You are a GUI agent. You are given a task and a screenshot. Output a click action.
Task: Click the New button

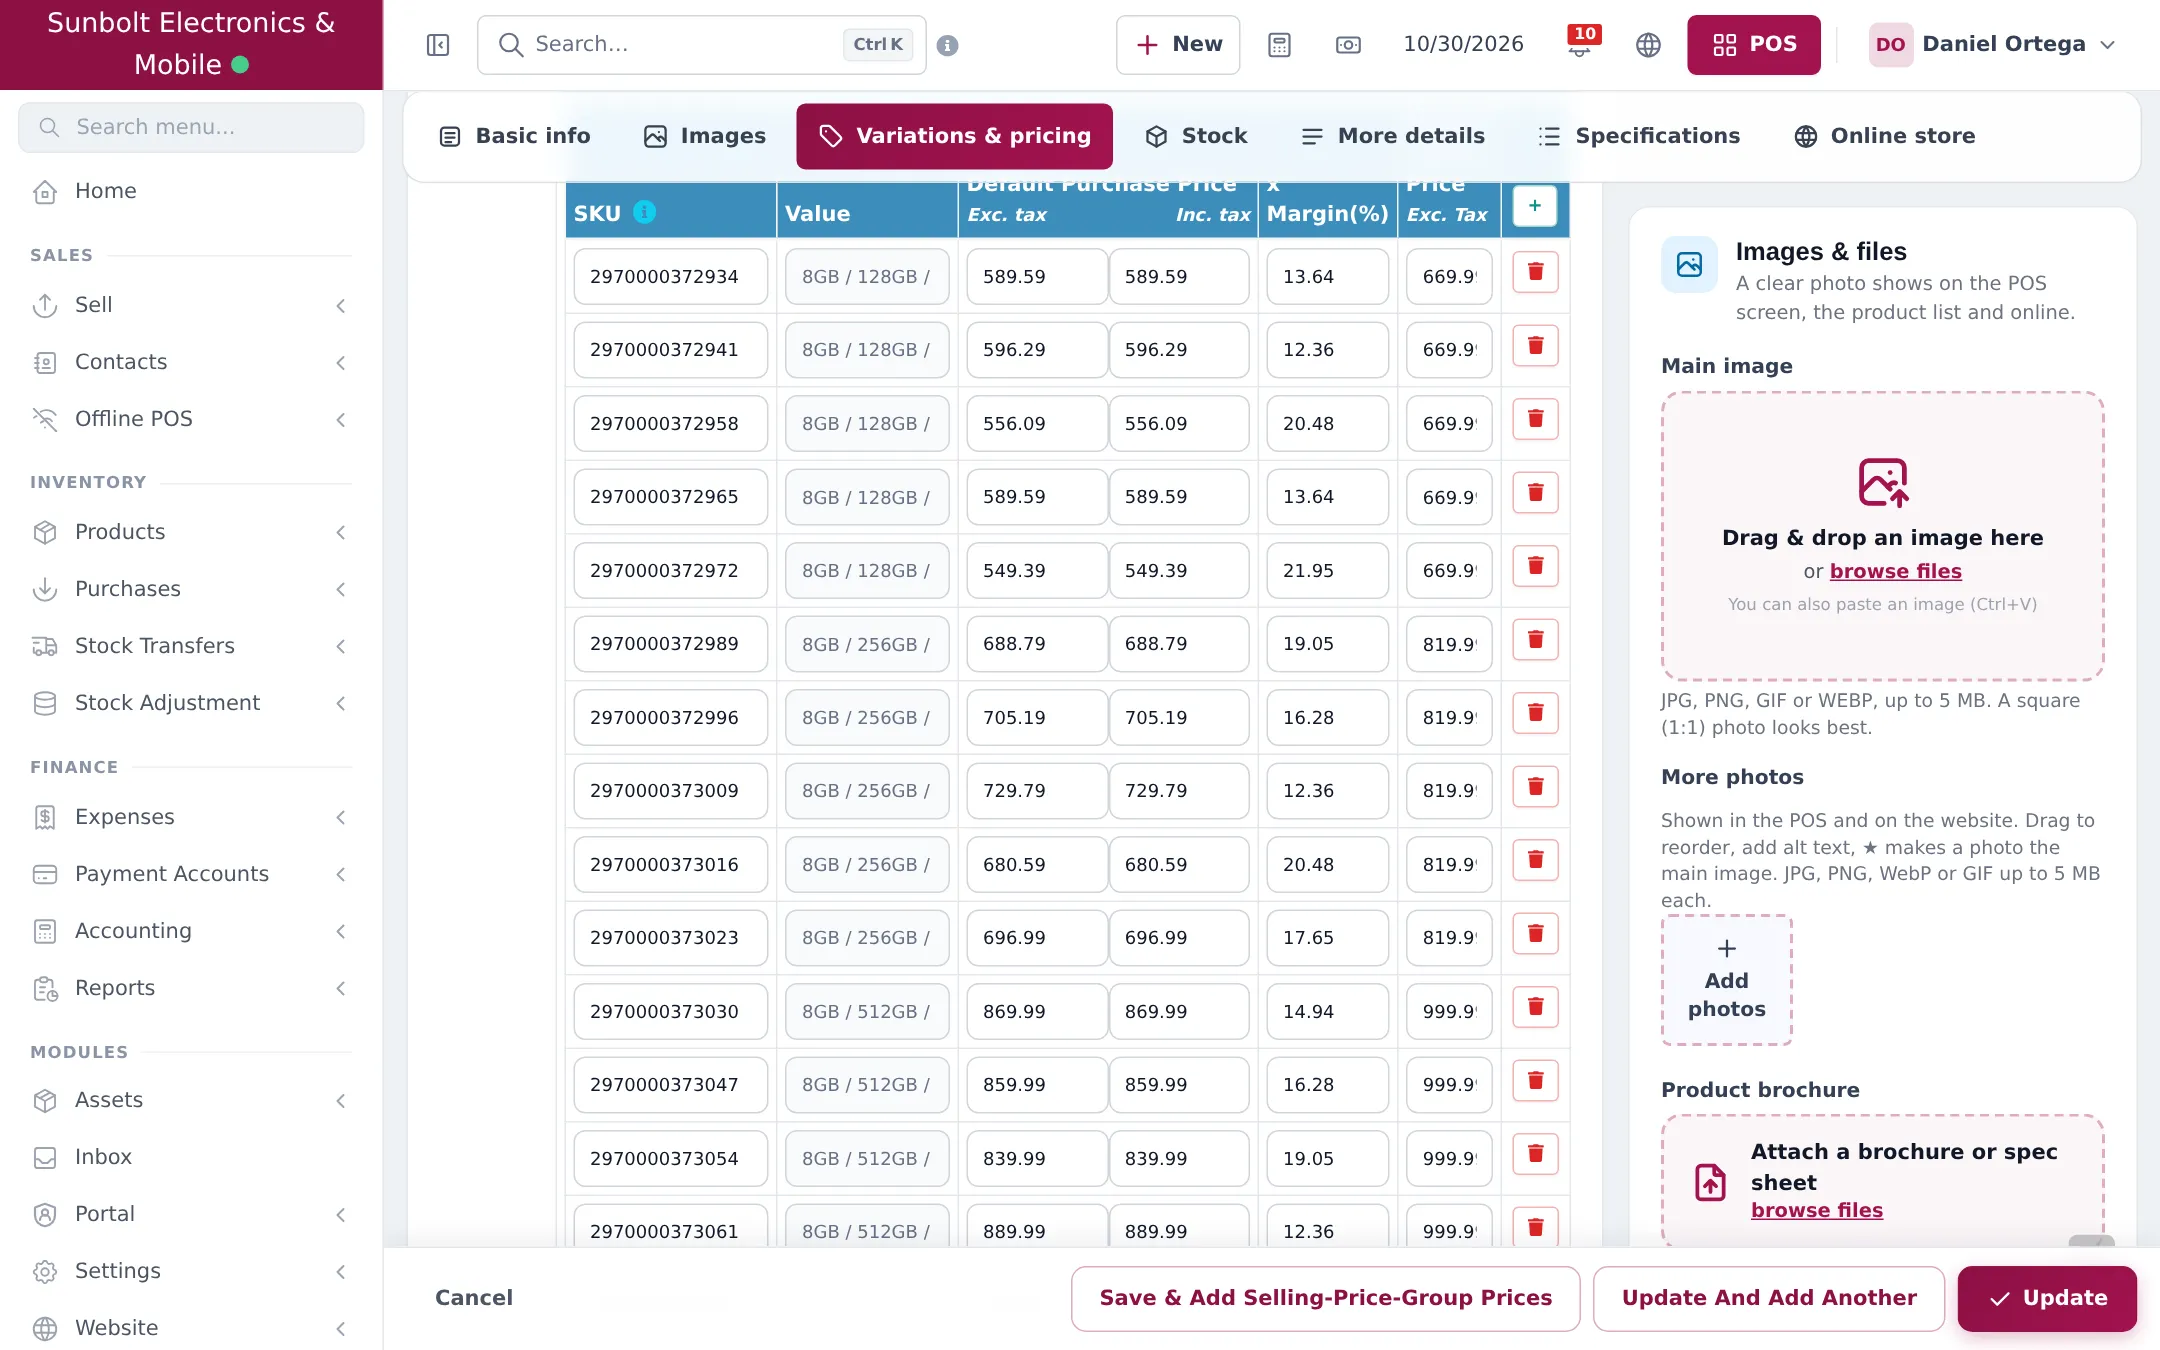(x=1178, y=45)
